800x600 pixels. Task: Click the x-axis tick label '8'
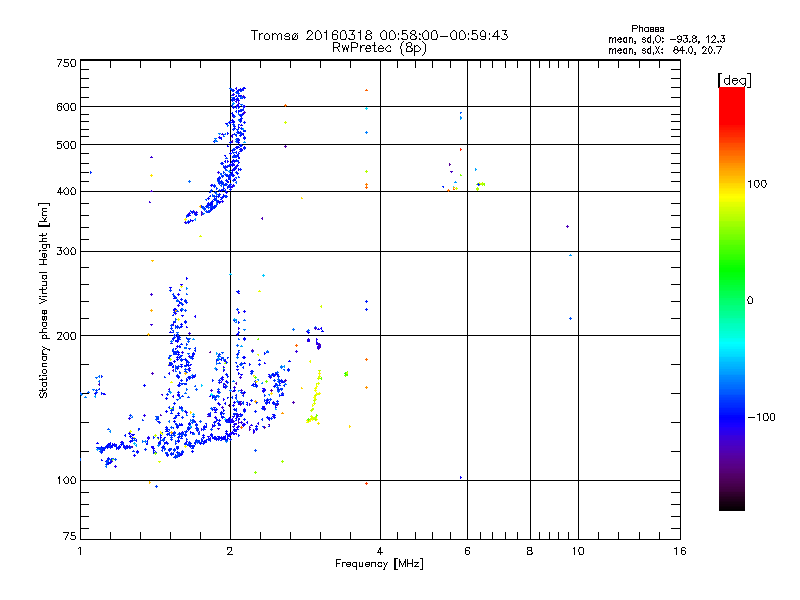(x=530, y=551)
